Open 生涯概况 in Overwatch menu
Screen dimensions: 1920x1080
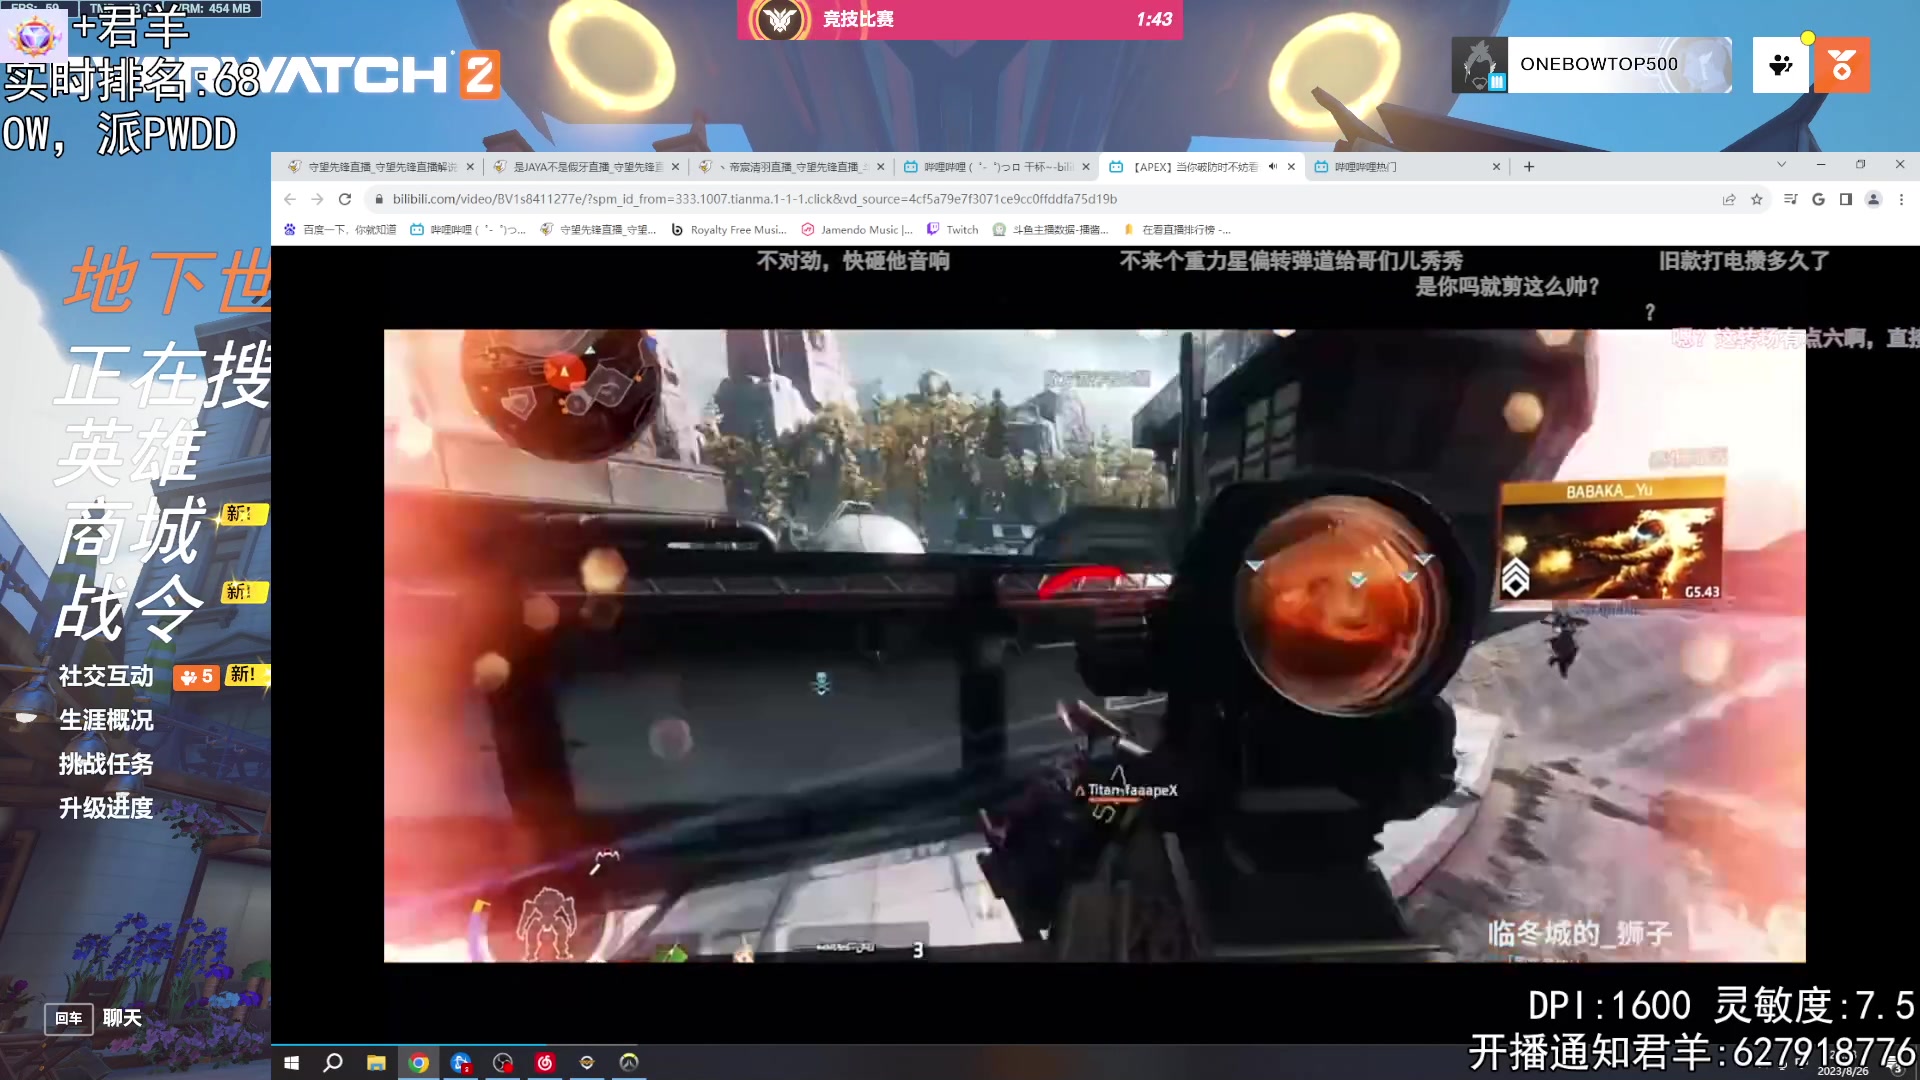[106, 720]
